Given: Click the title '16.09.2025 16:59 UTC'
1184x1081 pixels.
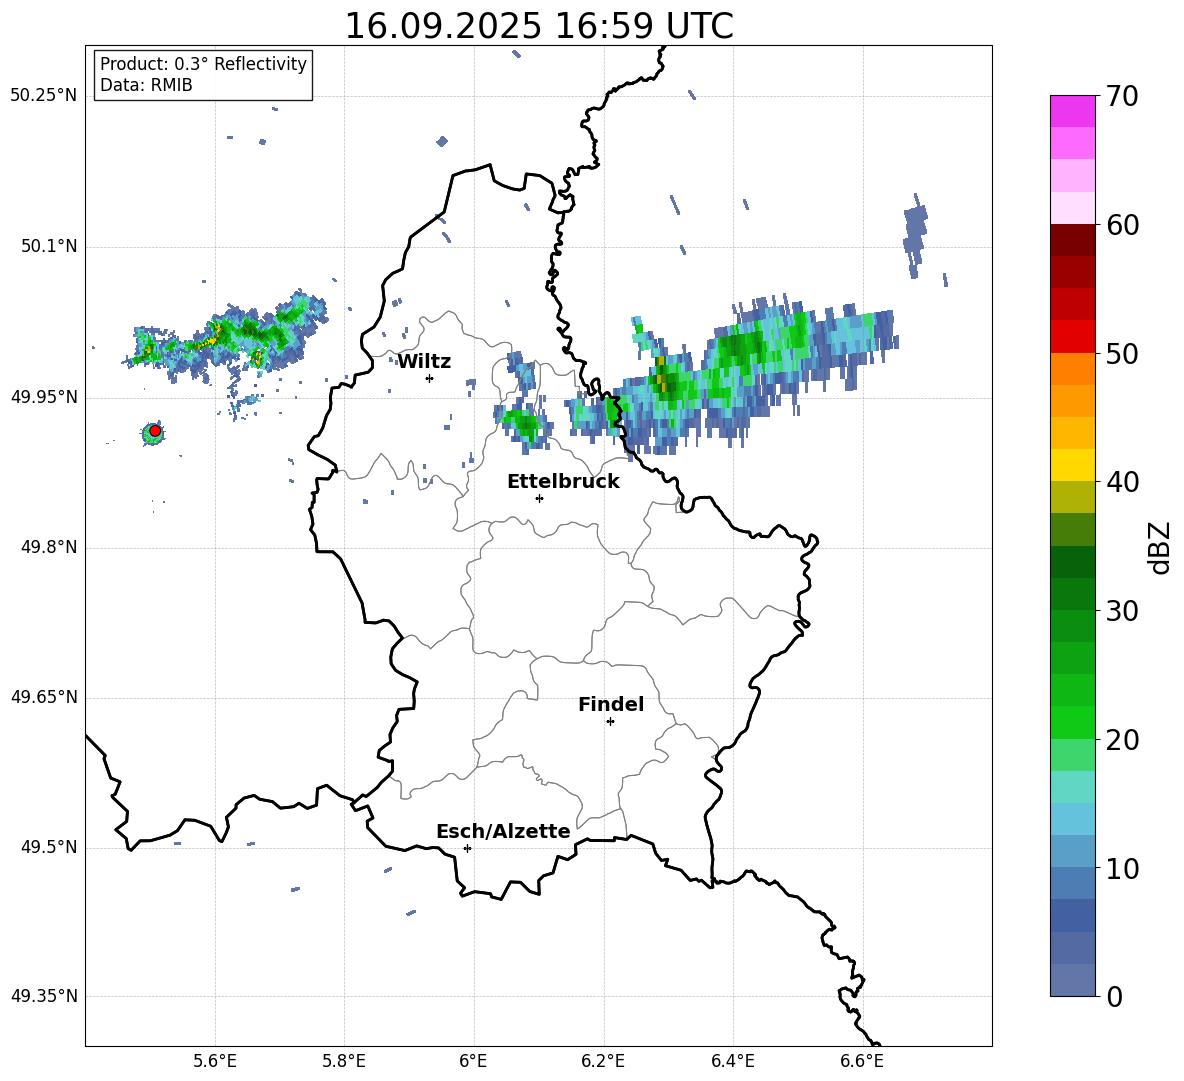Looking at the screenshot, I should tap(539, 26).
